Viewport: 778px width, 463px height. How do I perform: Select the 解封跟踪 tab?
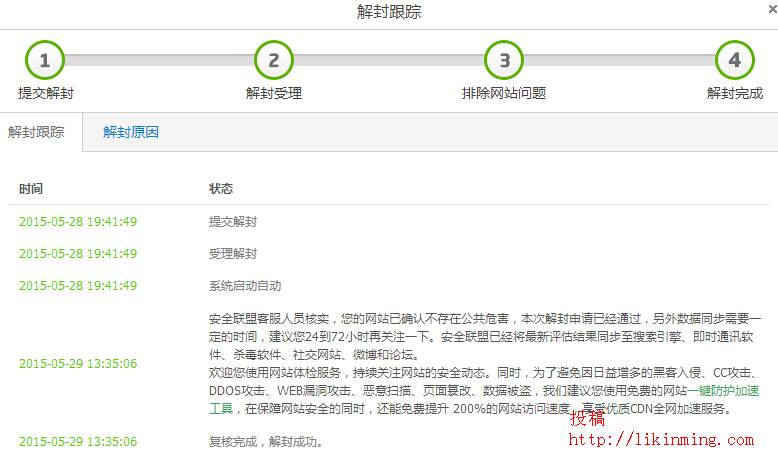36,132
